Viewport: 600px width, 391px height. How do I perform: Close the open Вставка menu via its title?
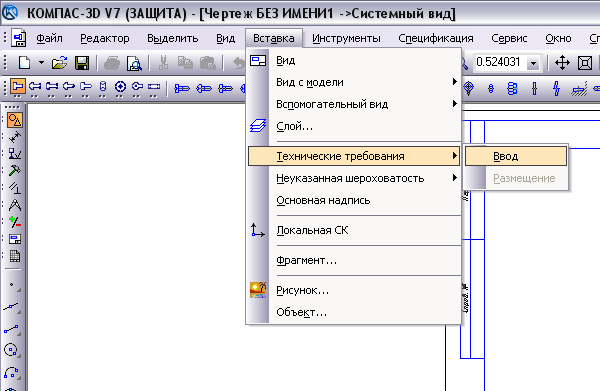click(274, 38)
